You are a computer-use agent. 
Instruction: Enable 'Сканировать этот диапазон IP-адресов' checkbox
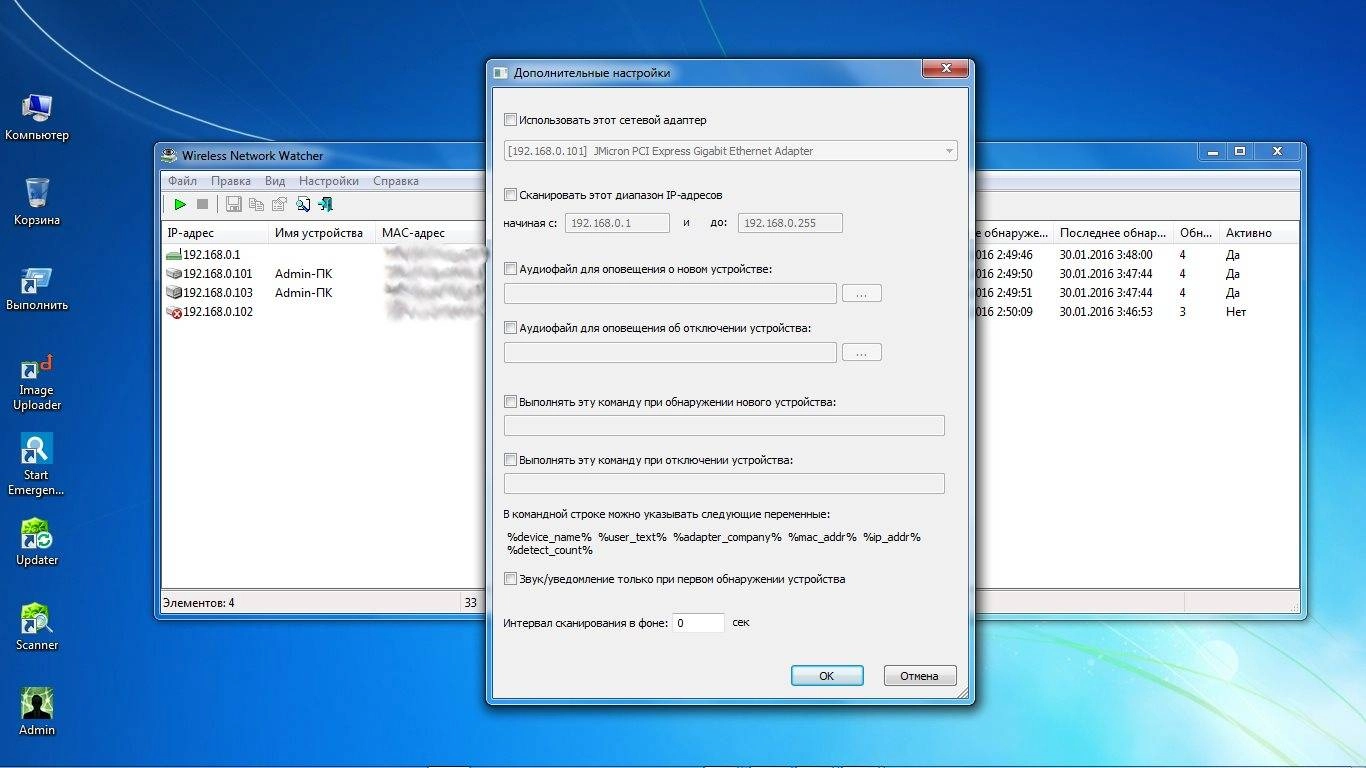coord(511,195)
